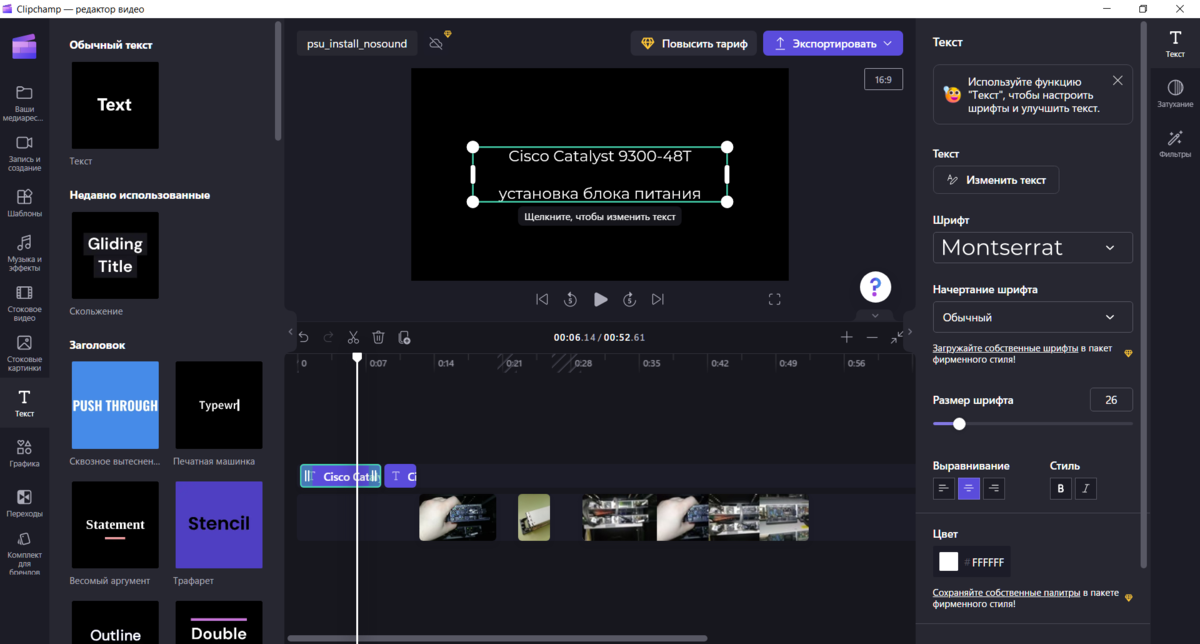
Task: Toggle bold text style
Action: coord(1060,488)
